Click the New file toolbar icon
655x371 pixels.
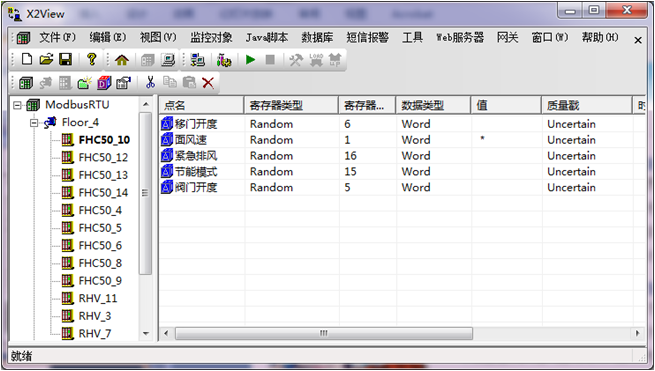tap(27, 59)
